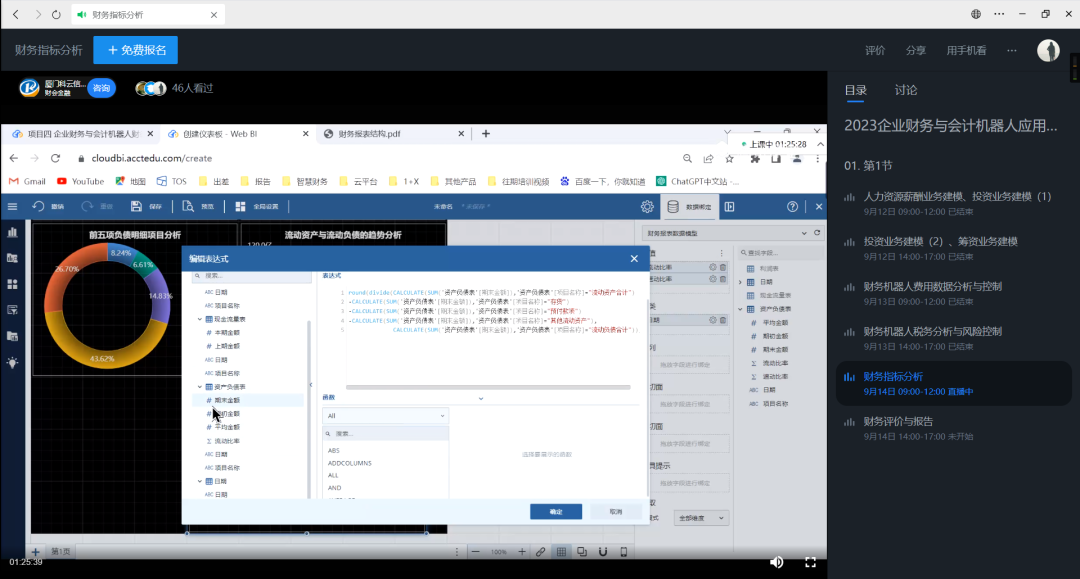Refresh the data model with the reload icon

coord(817,233)
